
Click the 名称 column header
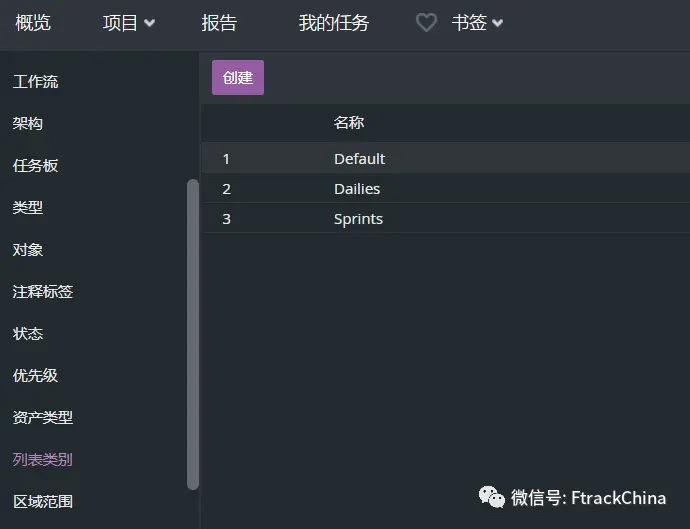(x=349, y=122)
